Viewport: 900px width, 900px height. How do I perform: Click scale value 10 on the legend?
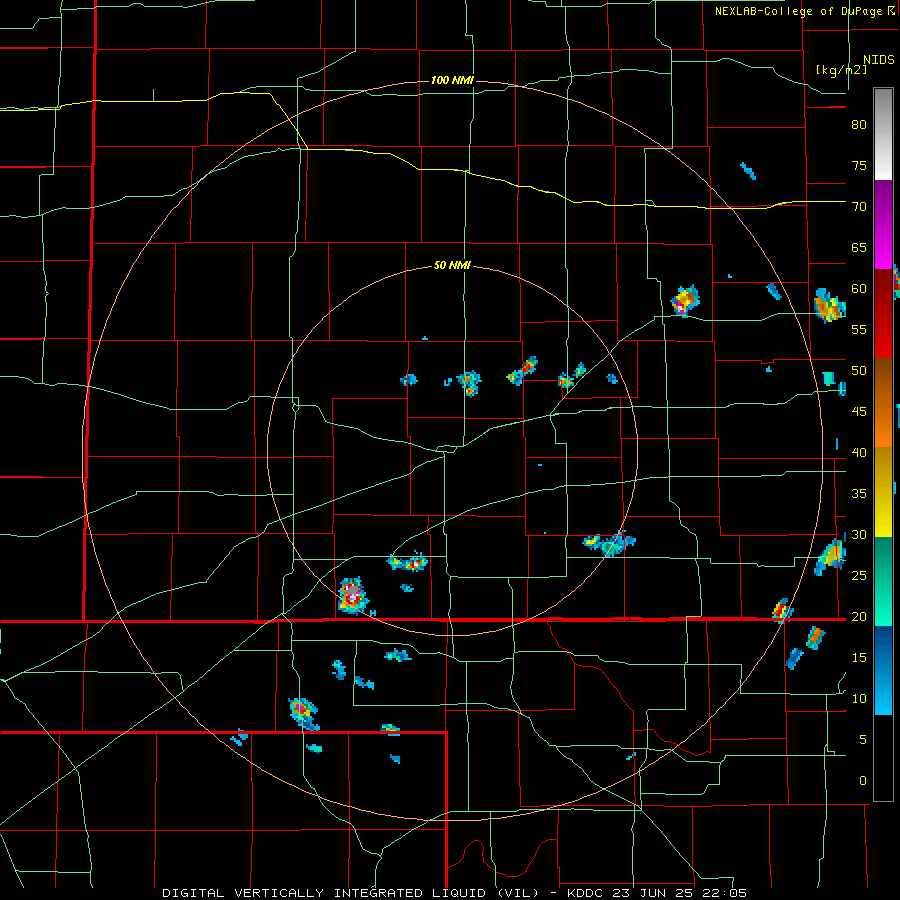[859, 699]
